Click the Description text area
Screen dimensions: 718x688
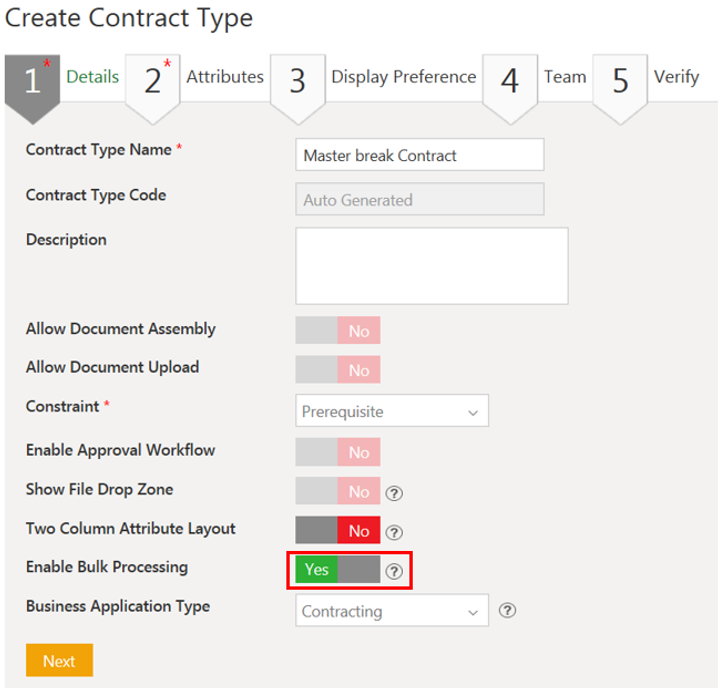[x=431, y=265]
